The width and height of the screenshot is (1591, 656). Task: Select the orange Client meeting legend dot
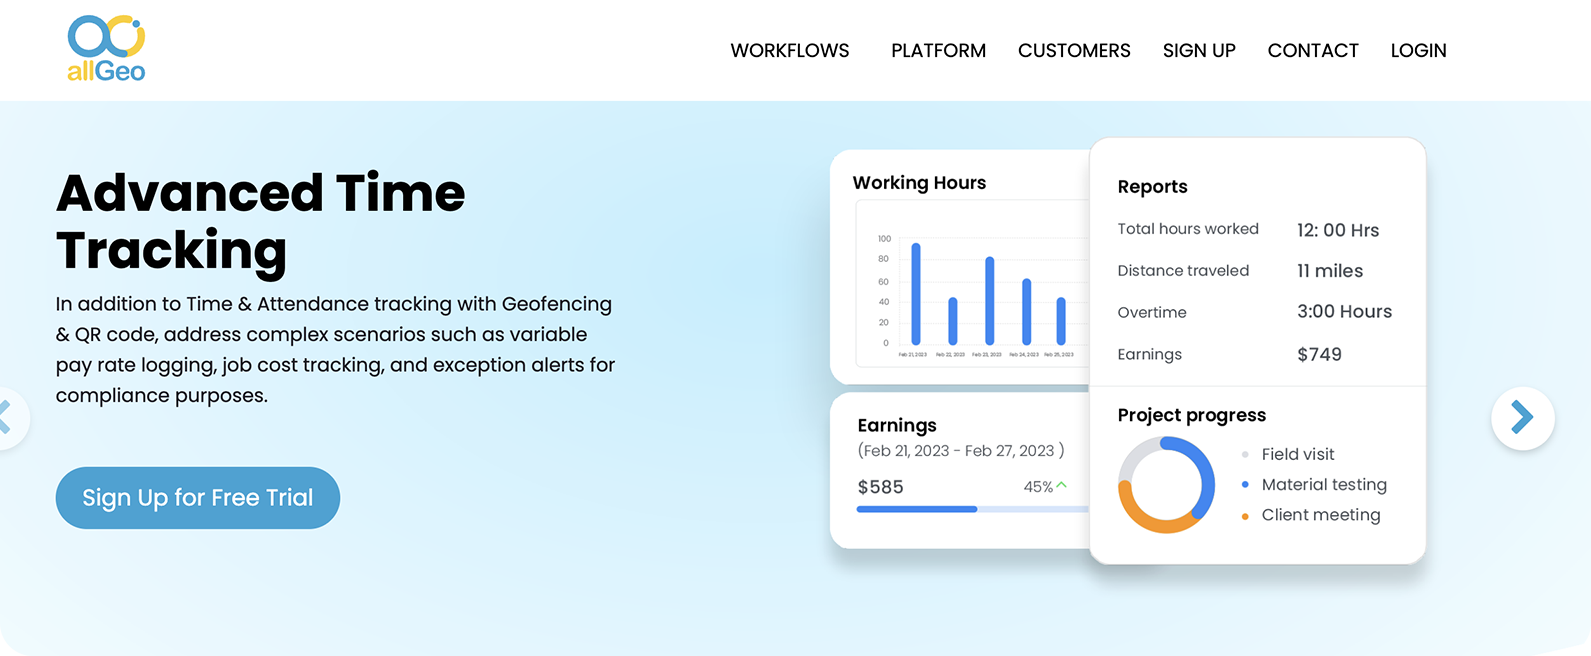click(x=1245, y=516)
